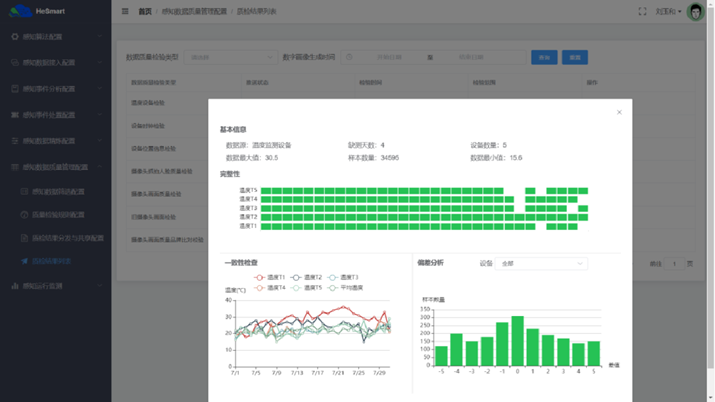Click the user avatar picture
Image resolution: width=715 pixels, height=402 pixels.
[x=695, y=12]
